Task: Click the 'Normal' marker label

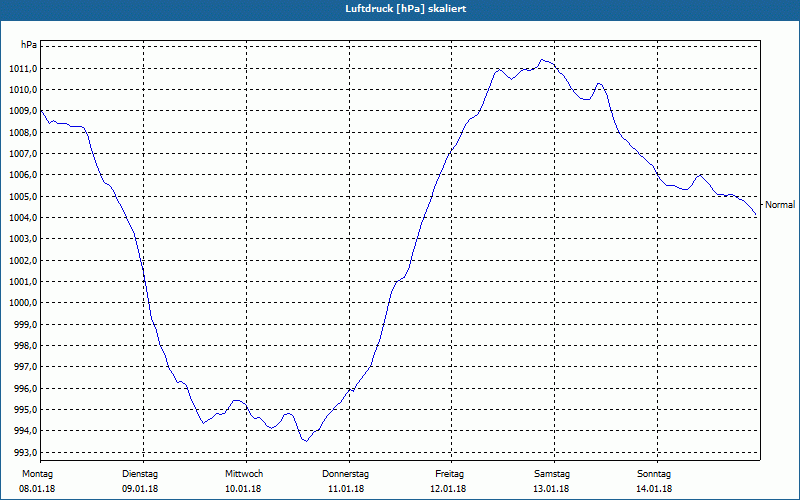Action: 780,205
